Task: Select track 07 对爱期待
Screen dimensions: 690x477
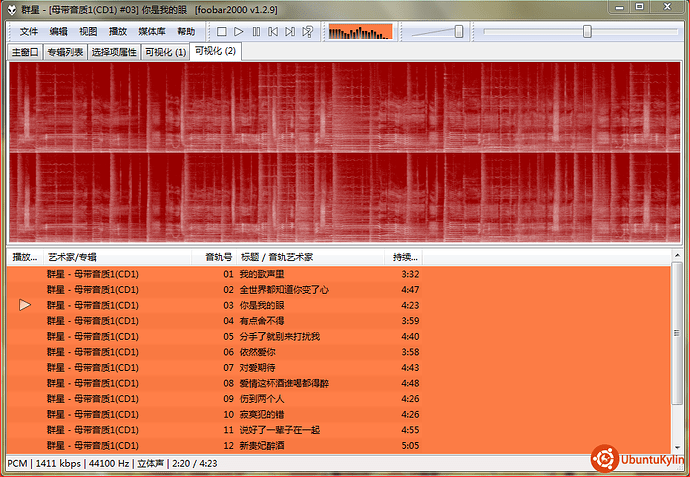Action: tap(338, 367)
